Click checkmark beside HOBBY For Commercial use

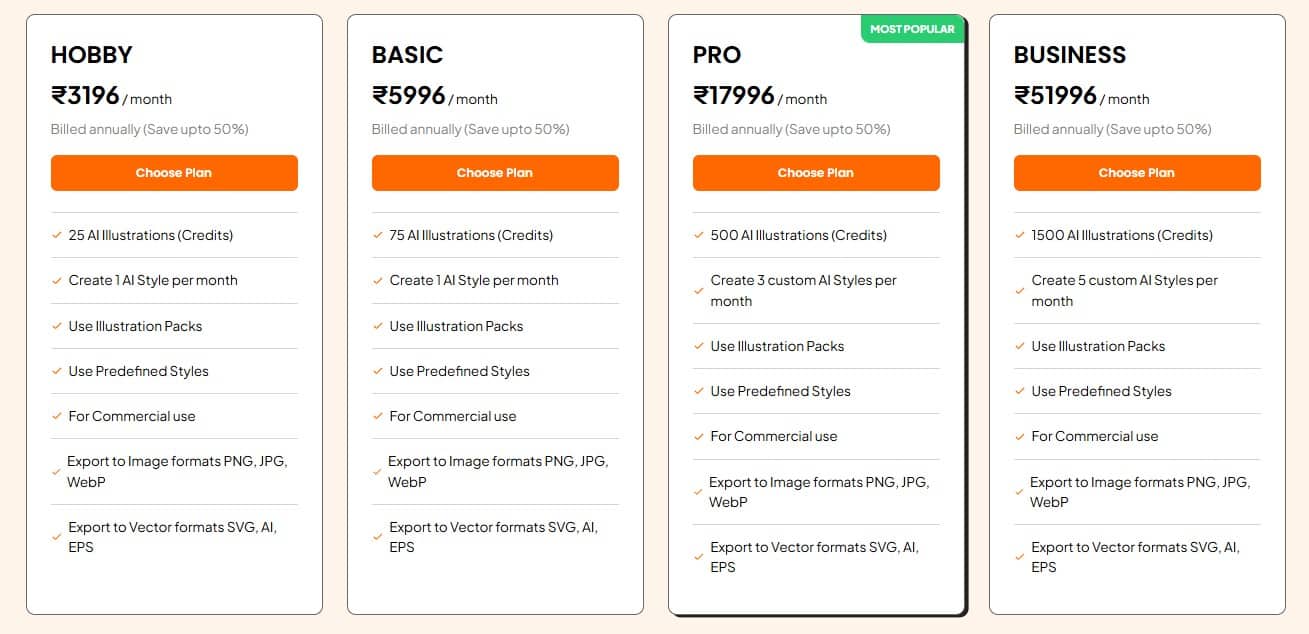(57, 416)
